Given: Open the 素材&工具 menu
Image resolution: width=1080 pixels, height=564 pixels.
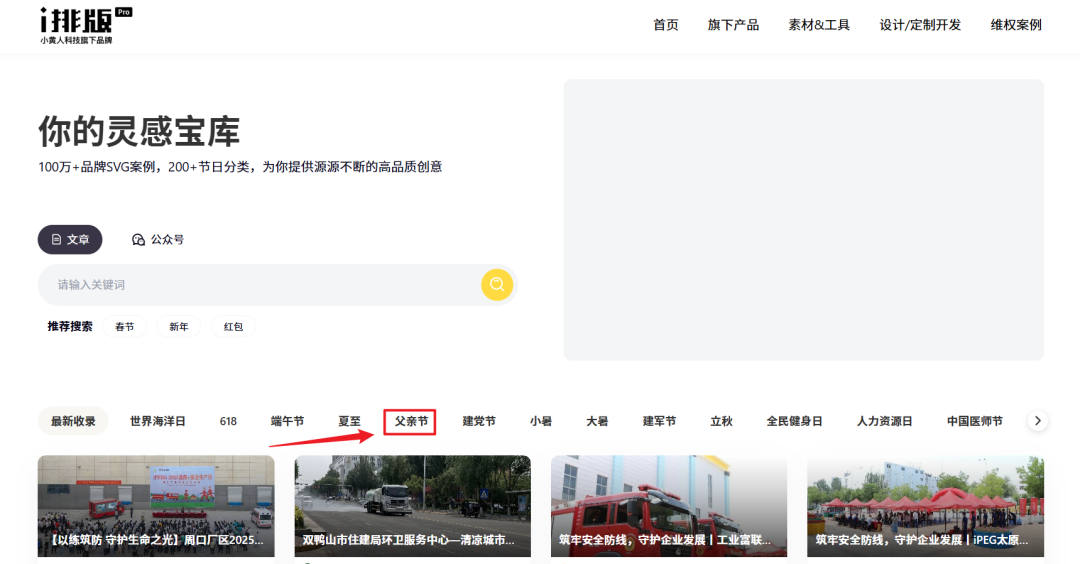Looking at the screenshot, I should click(819, 25).
